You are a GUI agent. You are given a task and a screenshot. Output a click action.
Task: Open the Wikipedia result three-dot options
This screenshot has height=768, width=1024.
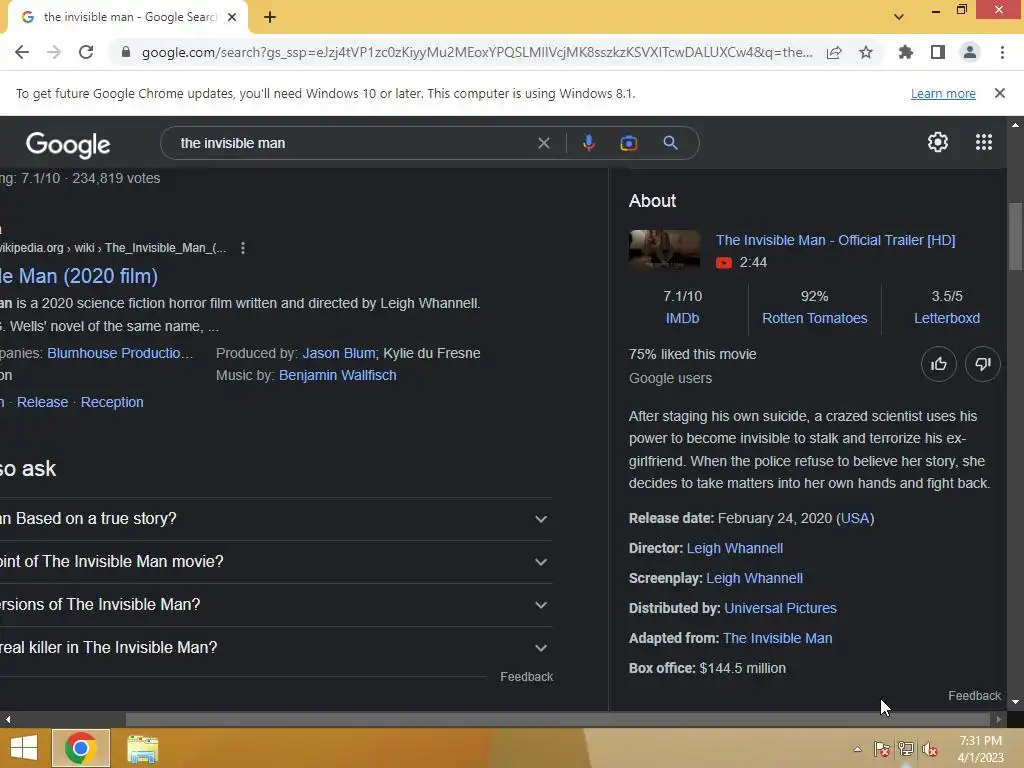click(243, 248)
